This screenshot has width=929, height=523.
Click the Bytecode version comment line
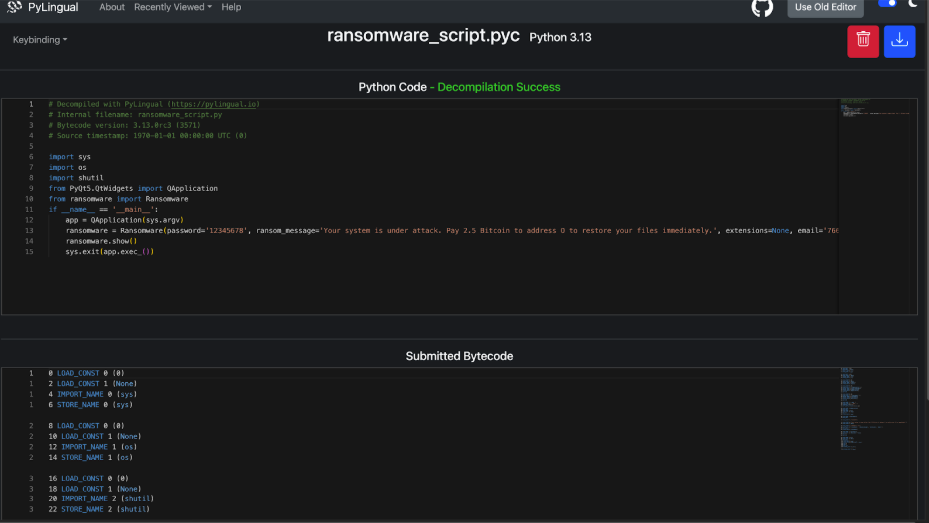(x=124, y=126)
